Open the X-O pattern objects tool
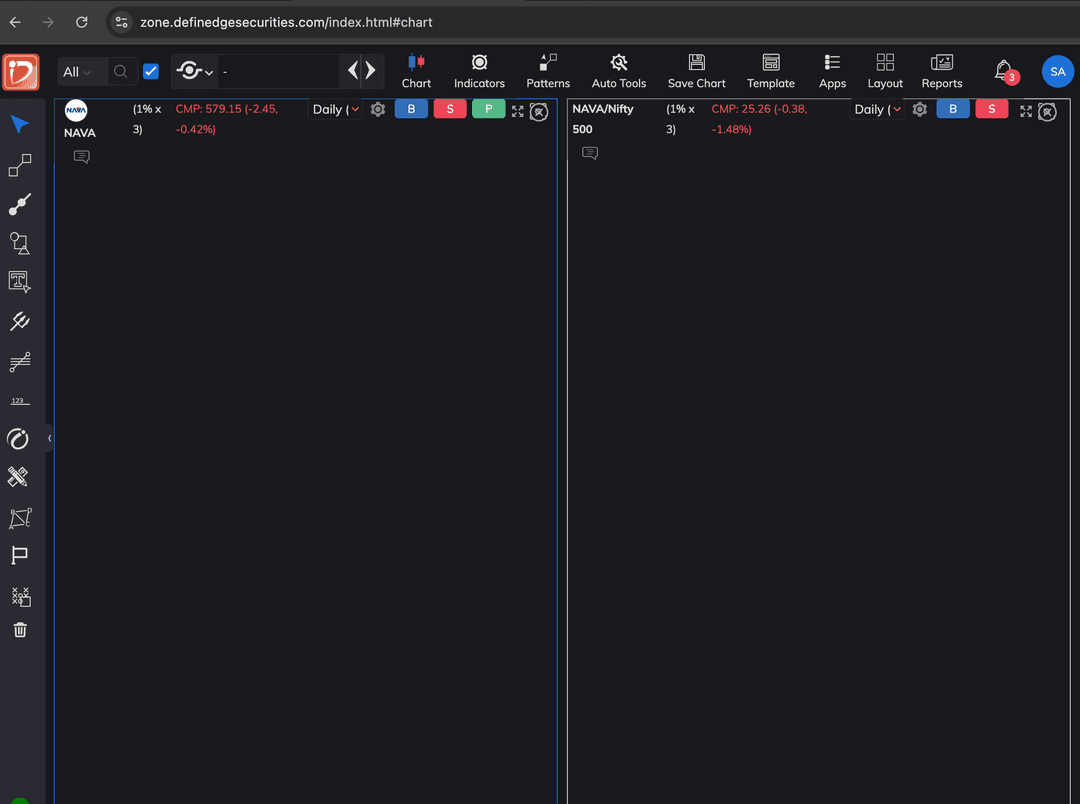1080x804 pixels. (21, 597)
